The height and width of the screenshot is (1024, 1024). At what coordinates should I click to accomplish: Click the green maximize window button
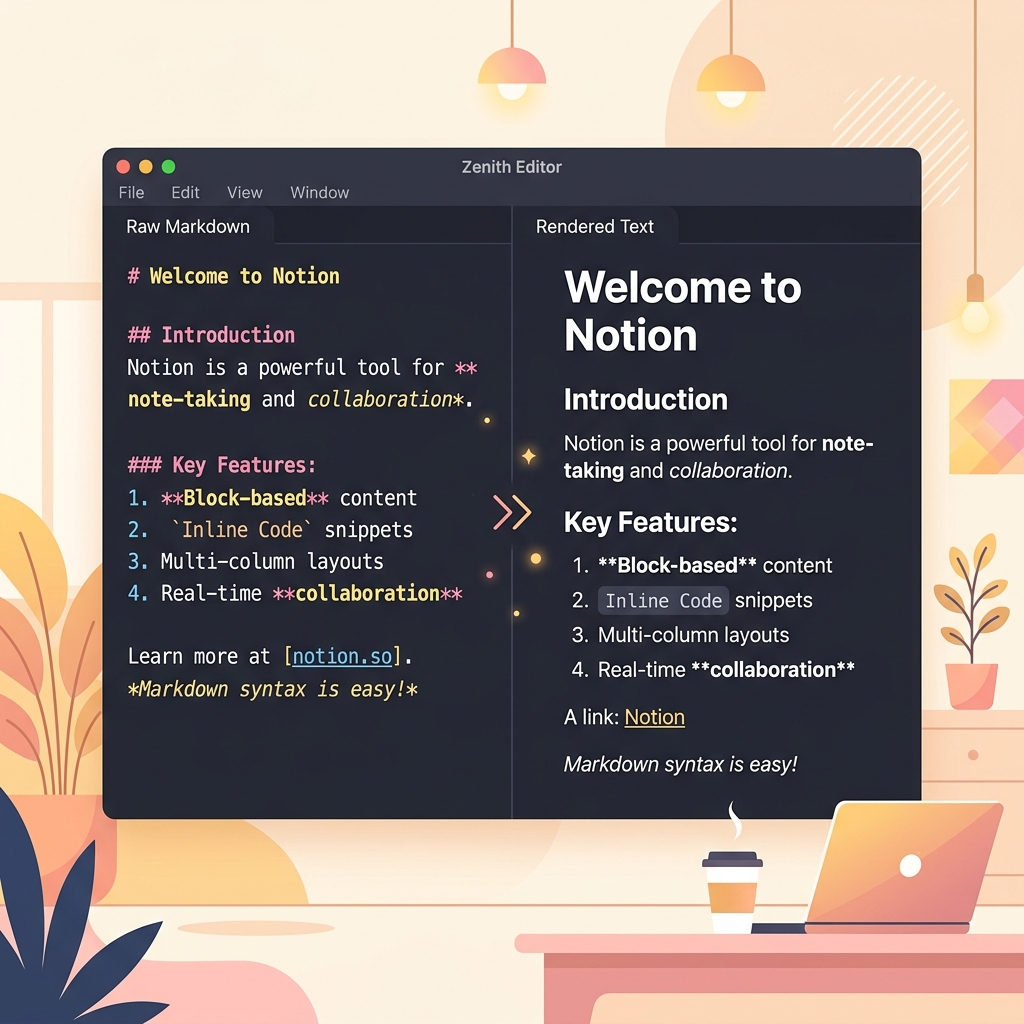[168, 167]
